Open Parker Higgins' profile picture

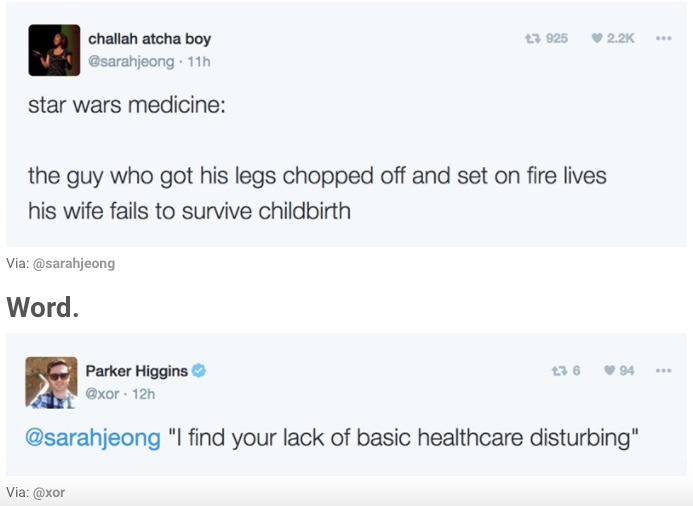click(x=51, y=382)
